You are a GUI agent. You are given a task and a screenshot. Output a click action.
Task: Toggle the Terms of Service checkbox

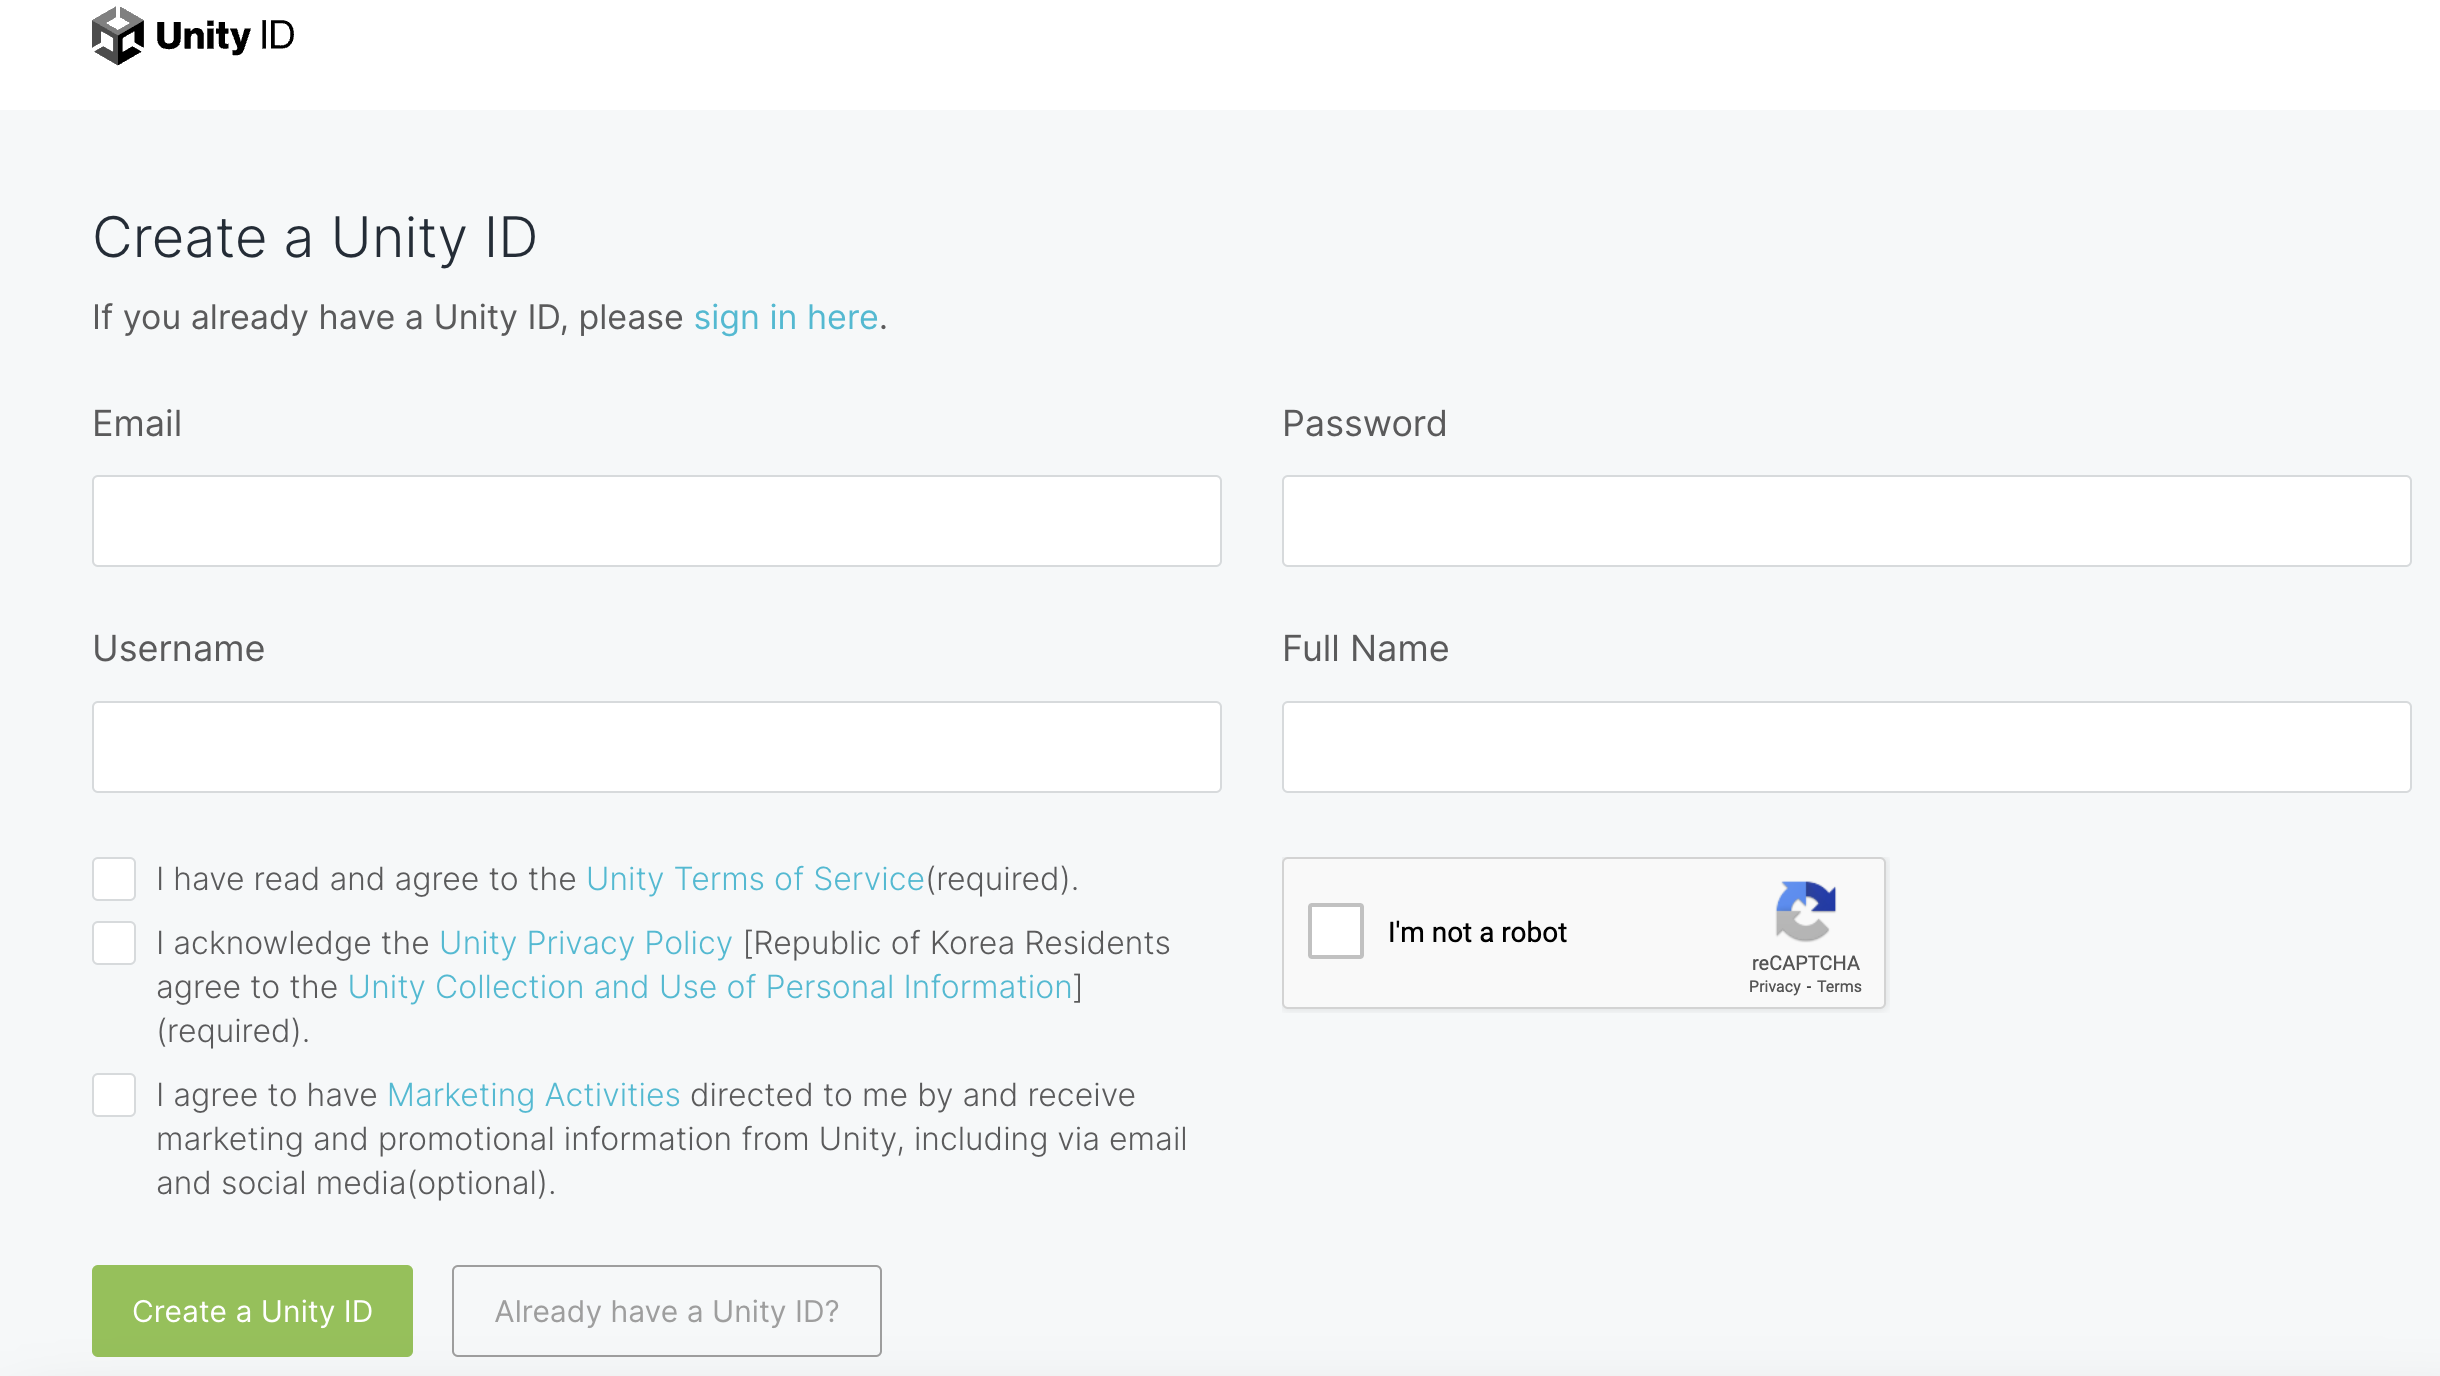click(112, 878)
